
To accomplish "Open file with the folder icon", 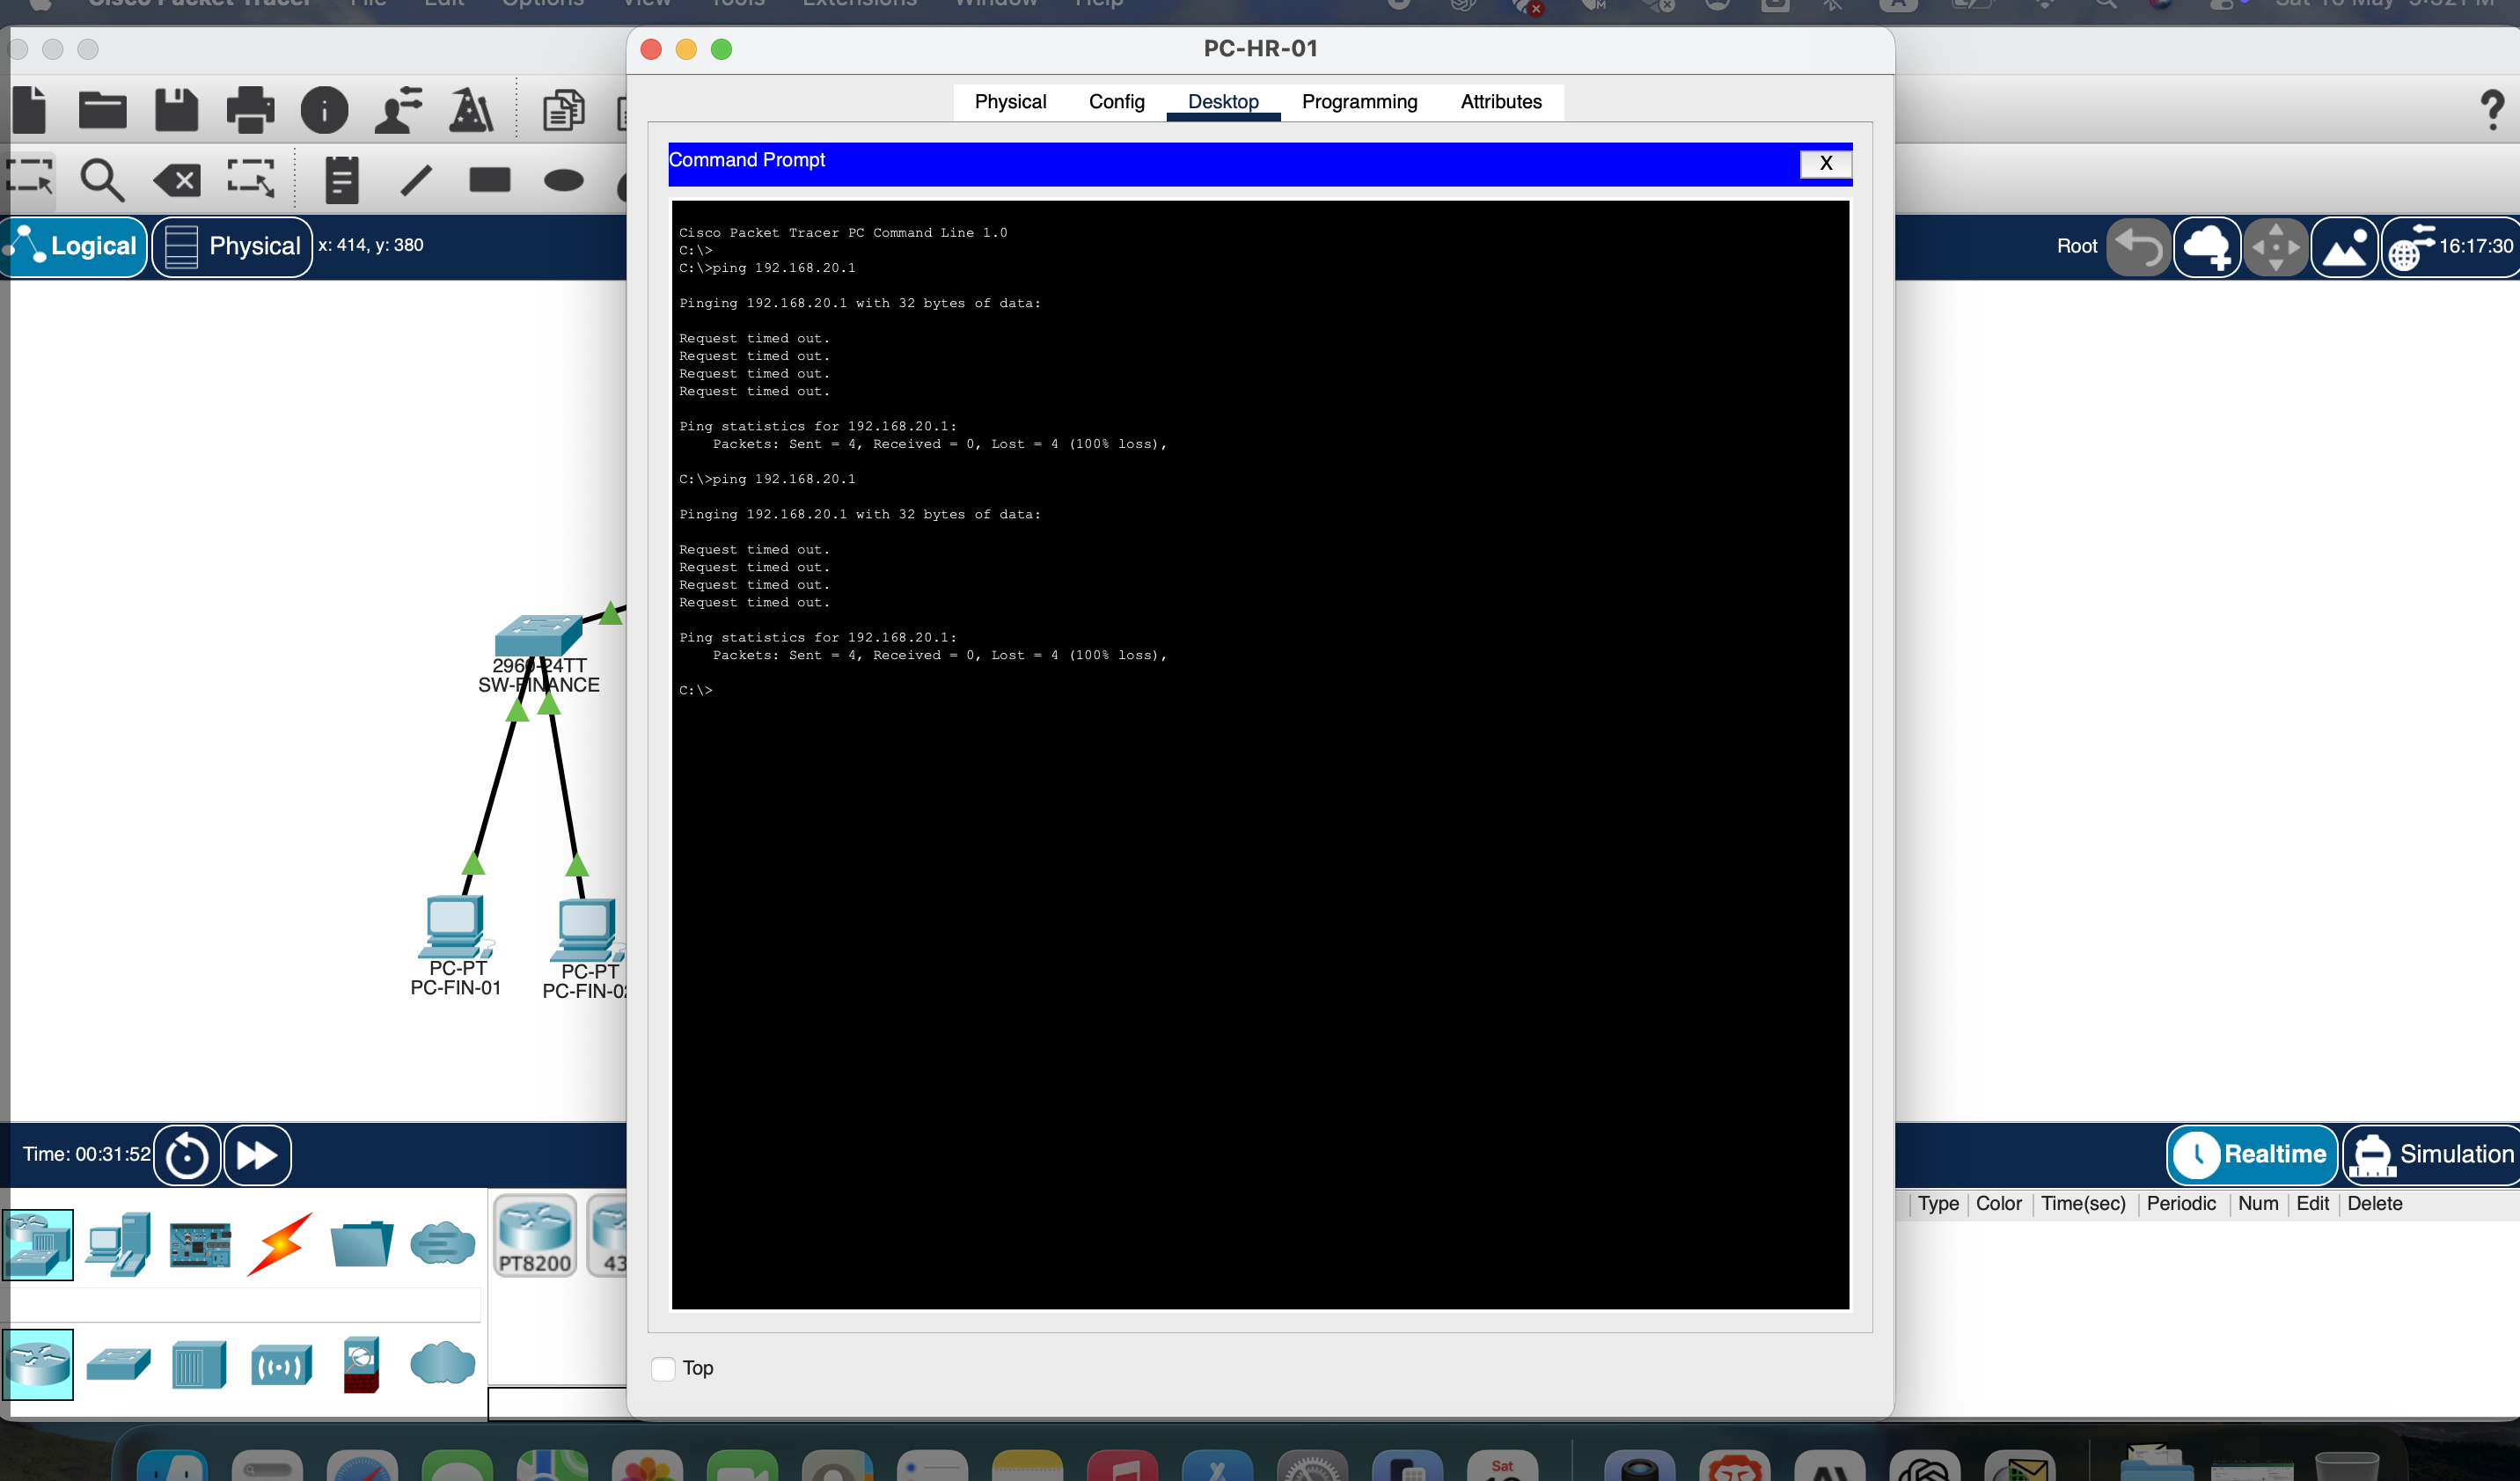I will (x=102, y=110).
